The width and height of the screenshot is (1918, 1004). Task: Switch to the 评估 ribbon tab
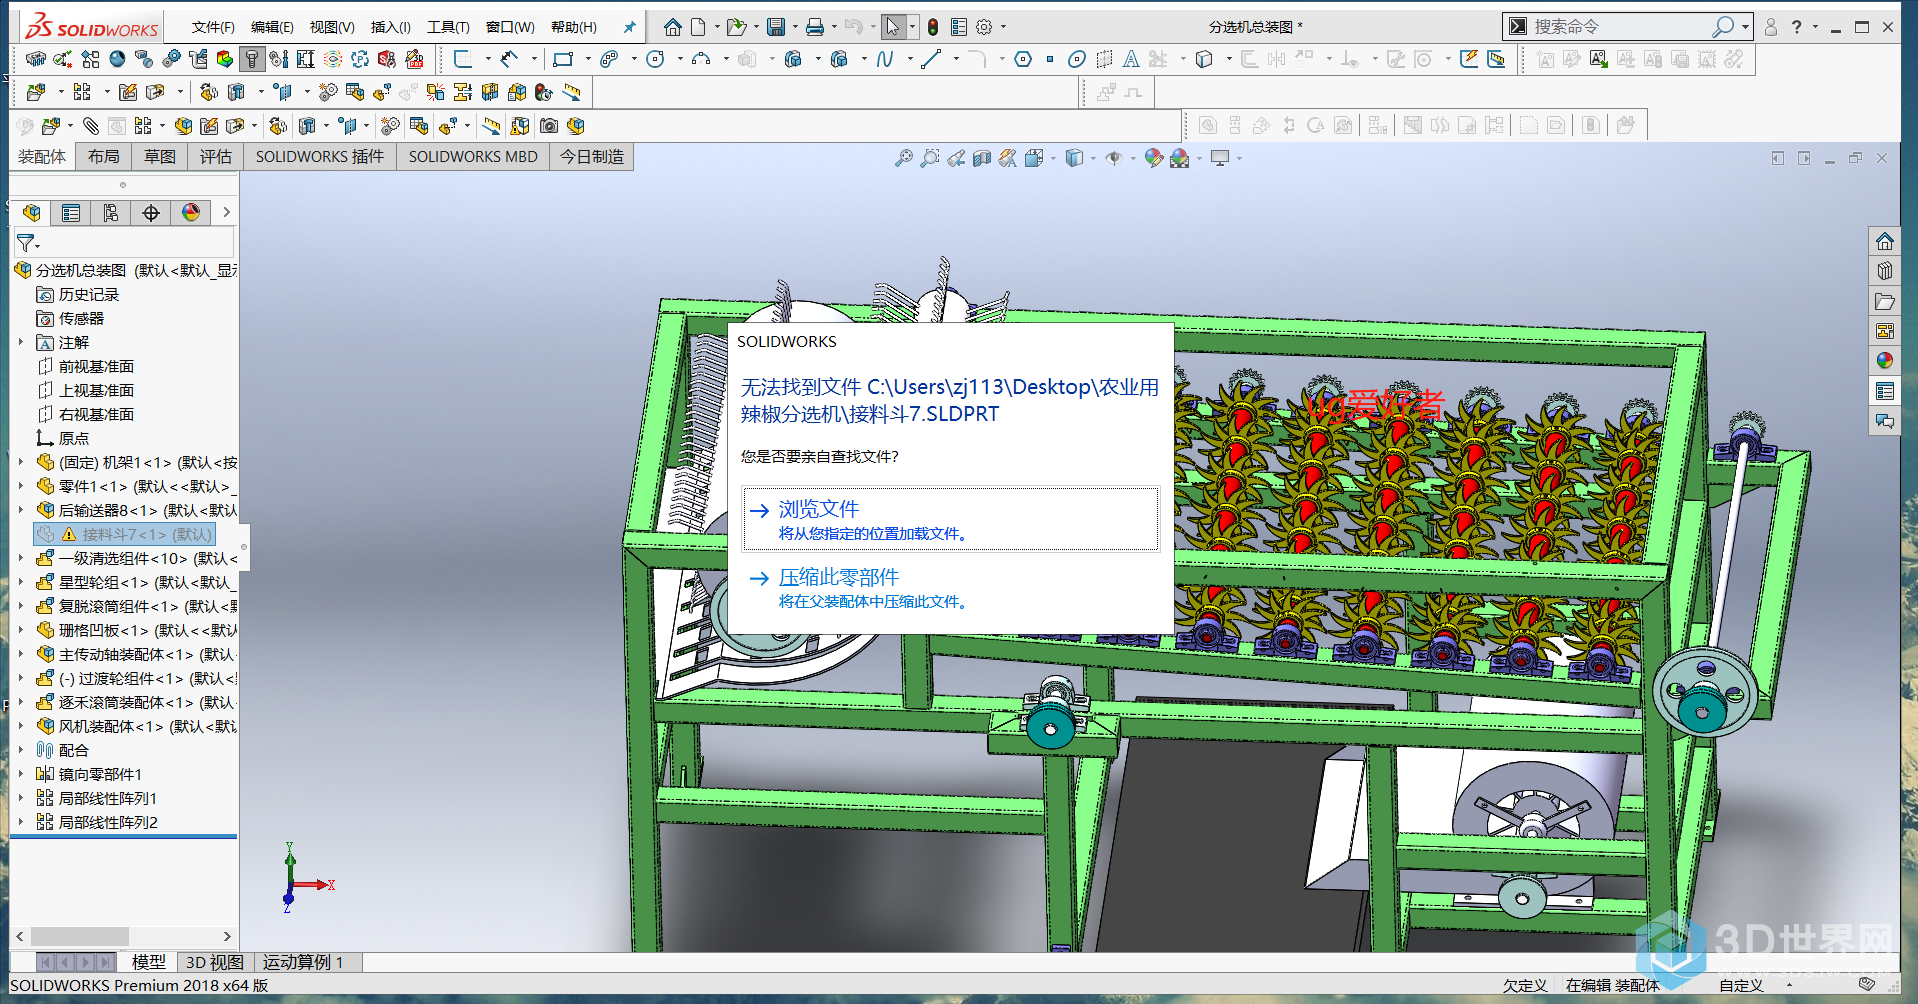[215, 157]
